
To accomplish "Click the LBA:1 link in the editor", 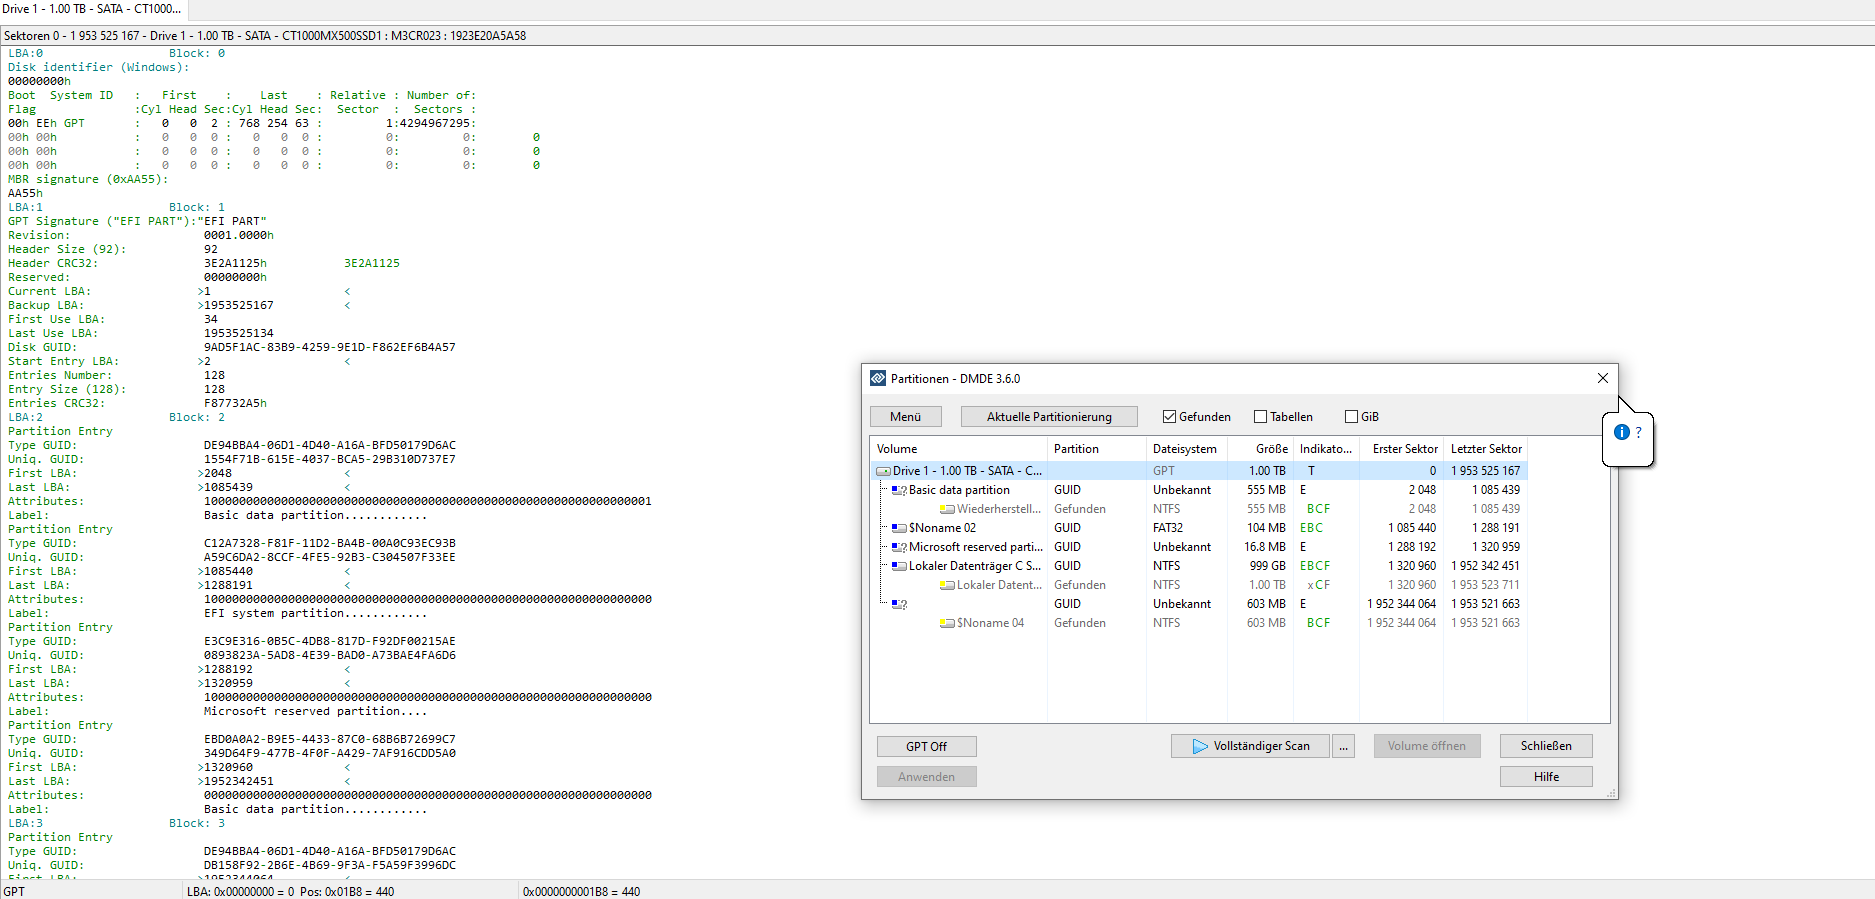I will click(26, 208).
